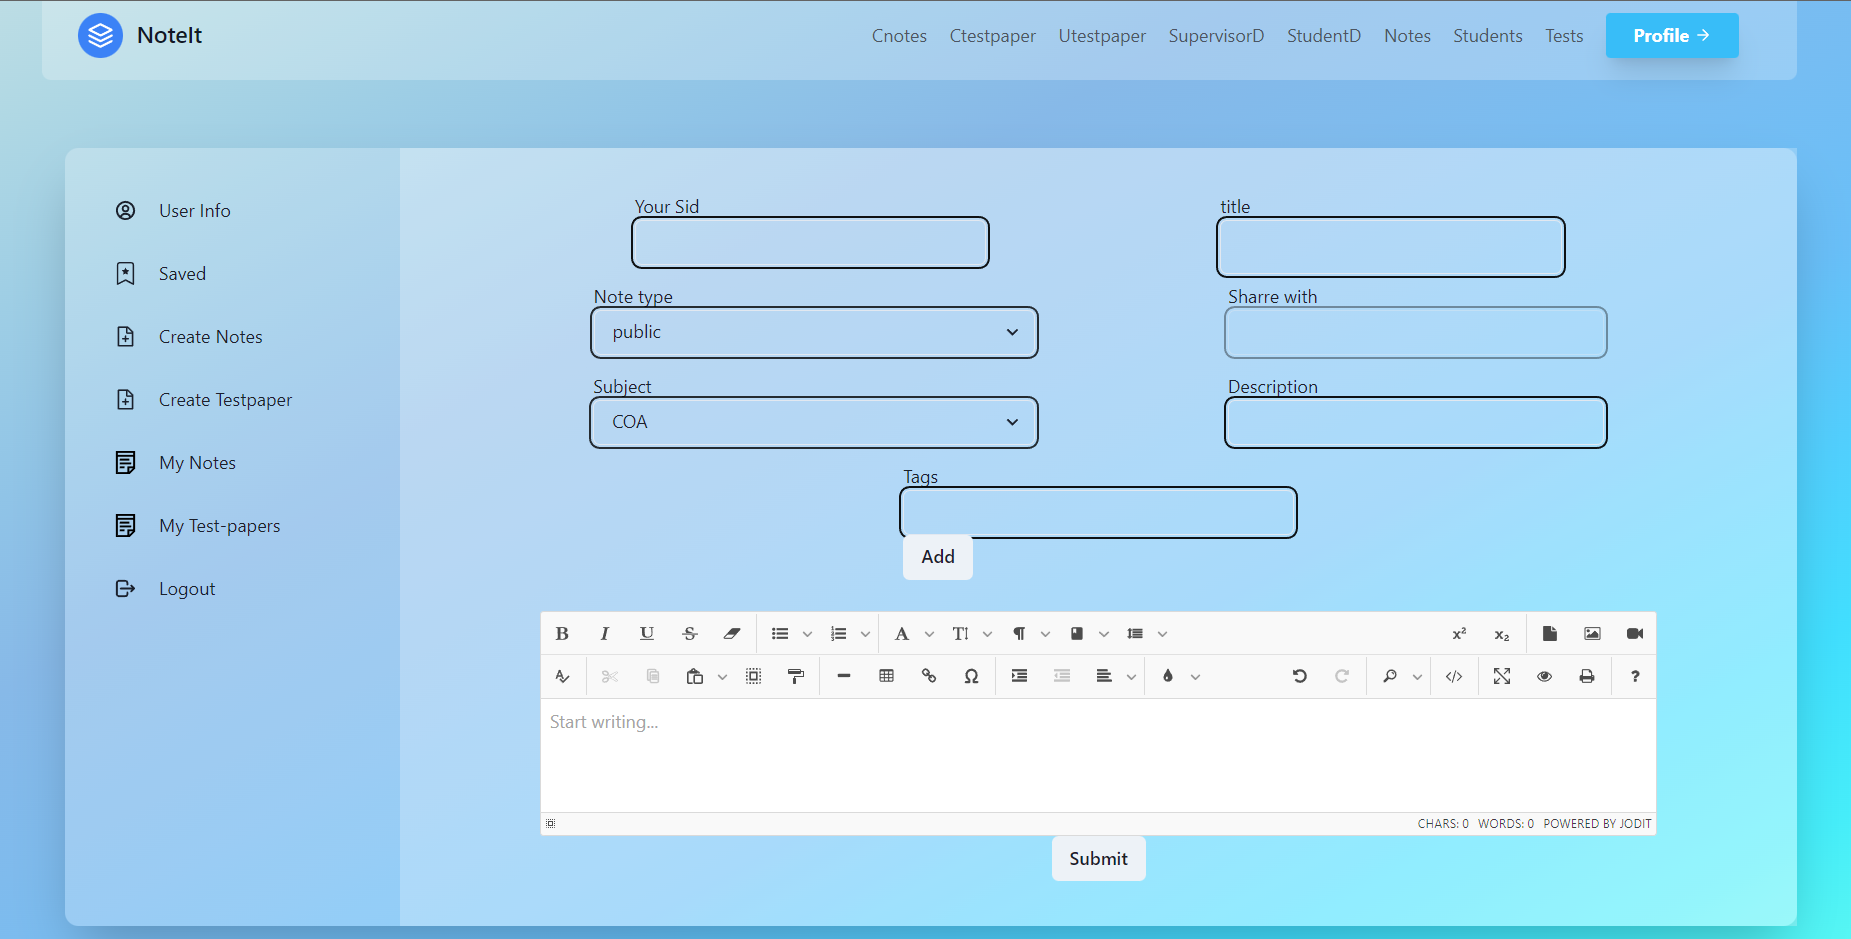This screenshot has width=1851, height=939.
Task: Toggle fullscreen editing mode
Action: 1501,676
